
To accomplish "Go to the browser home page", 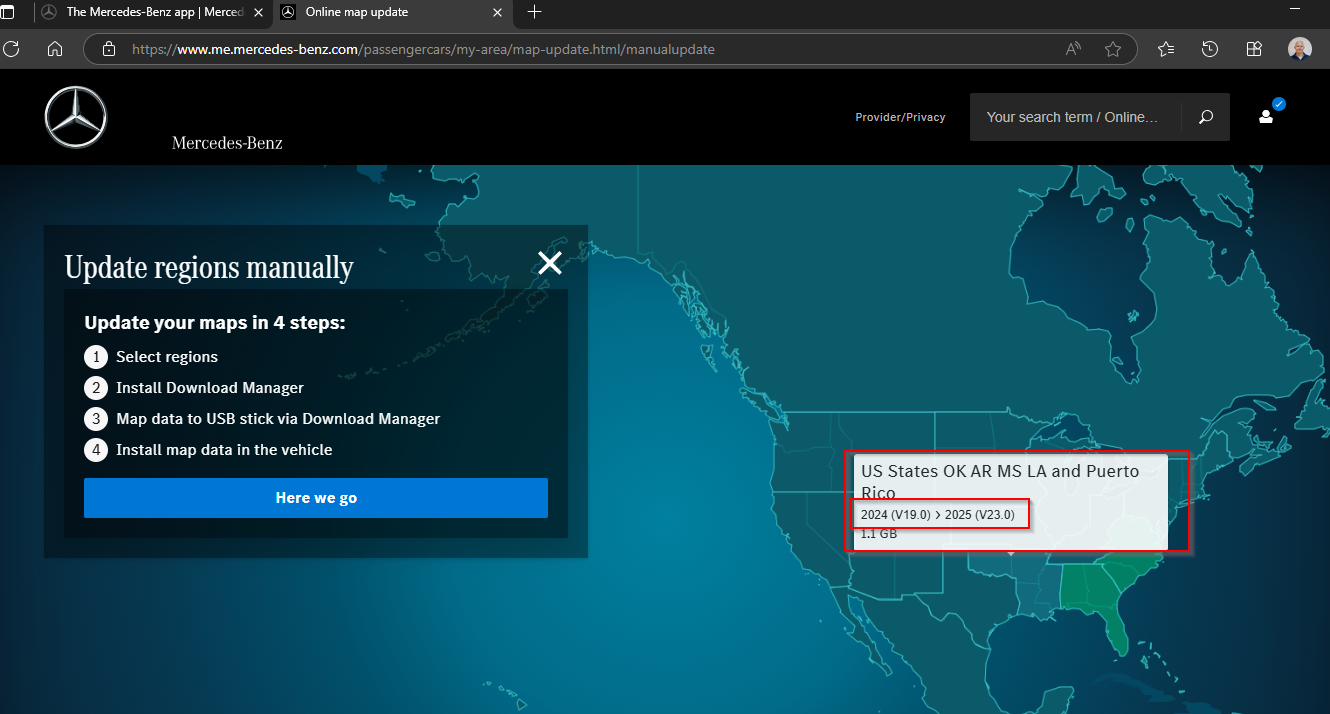I will [x=55, y=49].
